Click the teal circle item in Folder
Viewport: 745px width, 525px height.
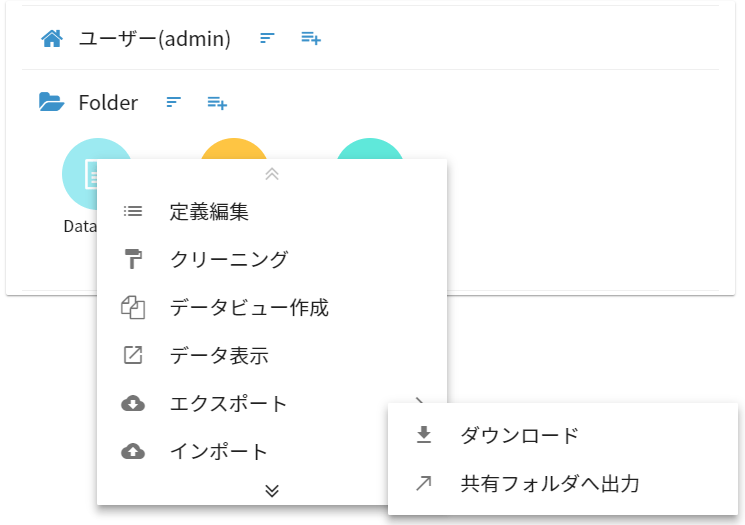coord(369,149)
